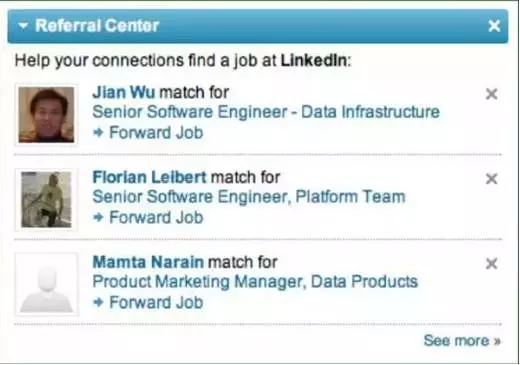View Senior Software Engineer, Platform Team job

pyautogui.click(x=249, y=197)
